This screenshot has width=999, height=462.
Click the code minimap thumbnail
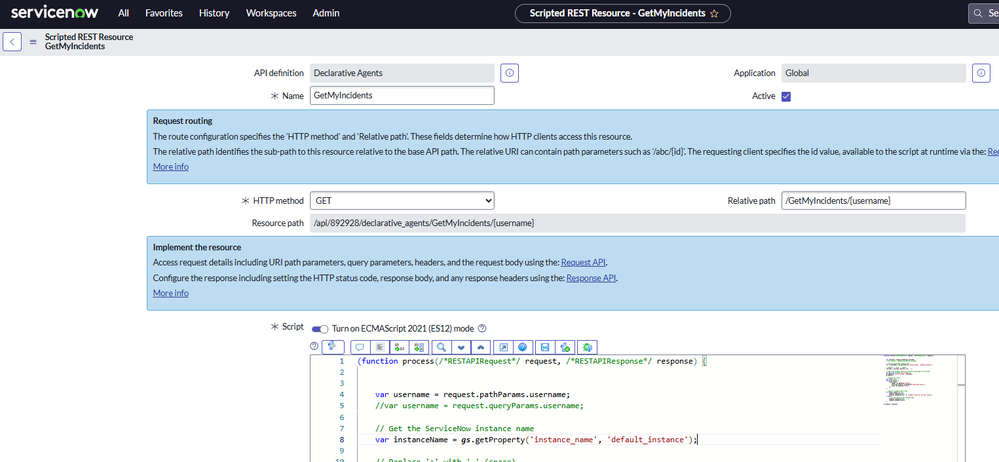[909, 379]
